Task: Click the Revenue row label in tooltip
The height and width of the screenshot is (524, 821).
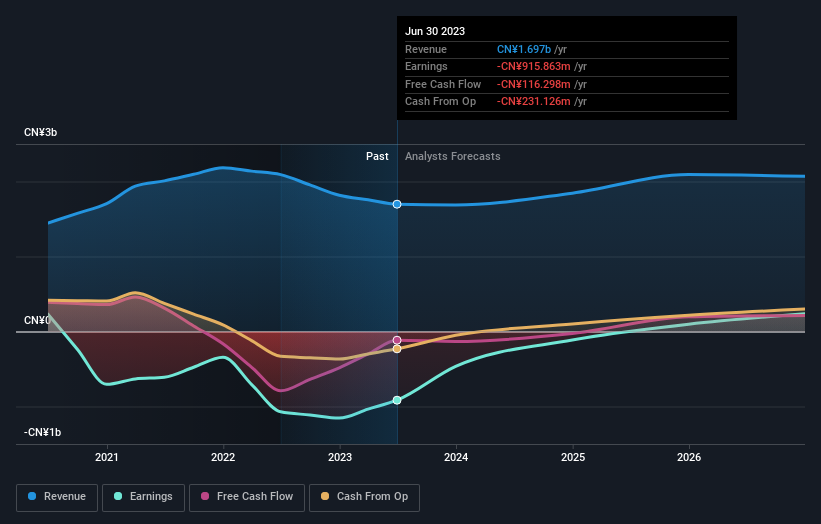Action: [426, 49]
